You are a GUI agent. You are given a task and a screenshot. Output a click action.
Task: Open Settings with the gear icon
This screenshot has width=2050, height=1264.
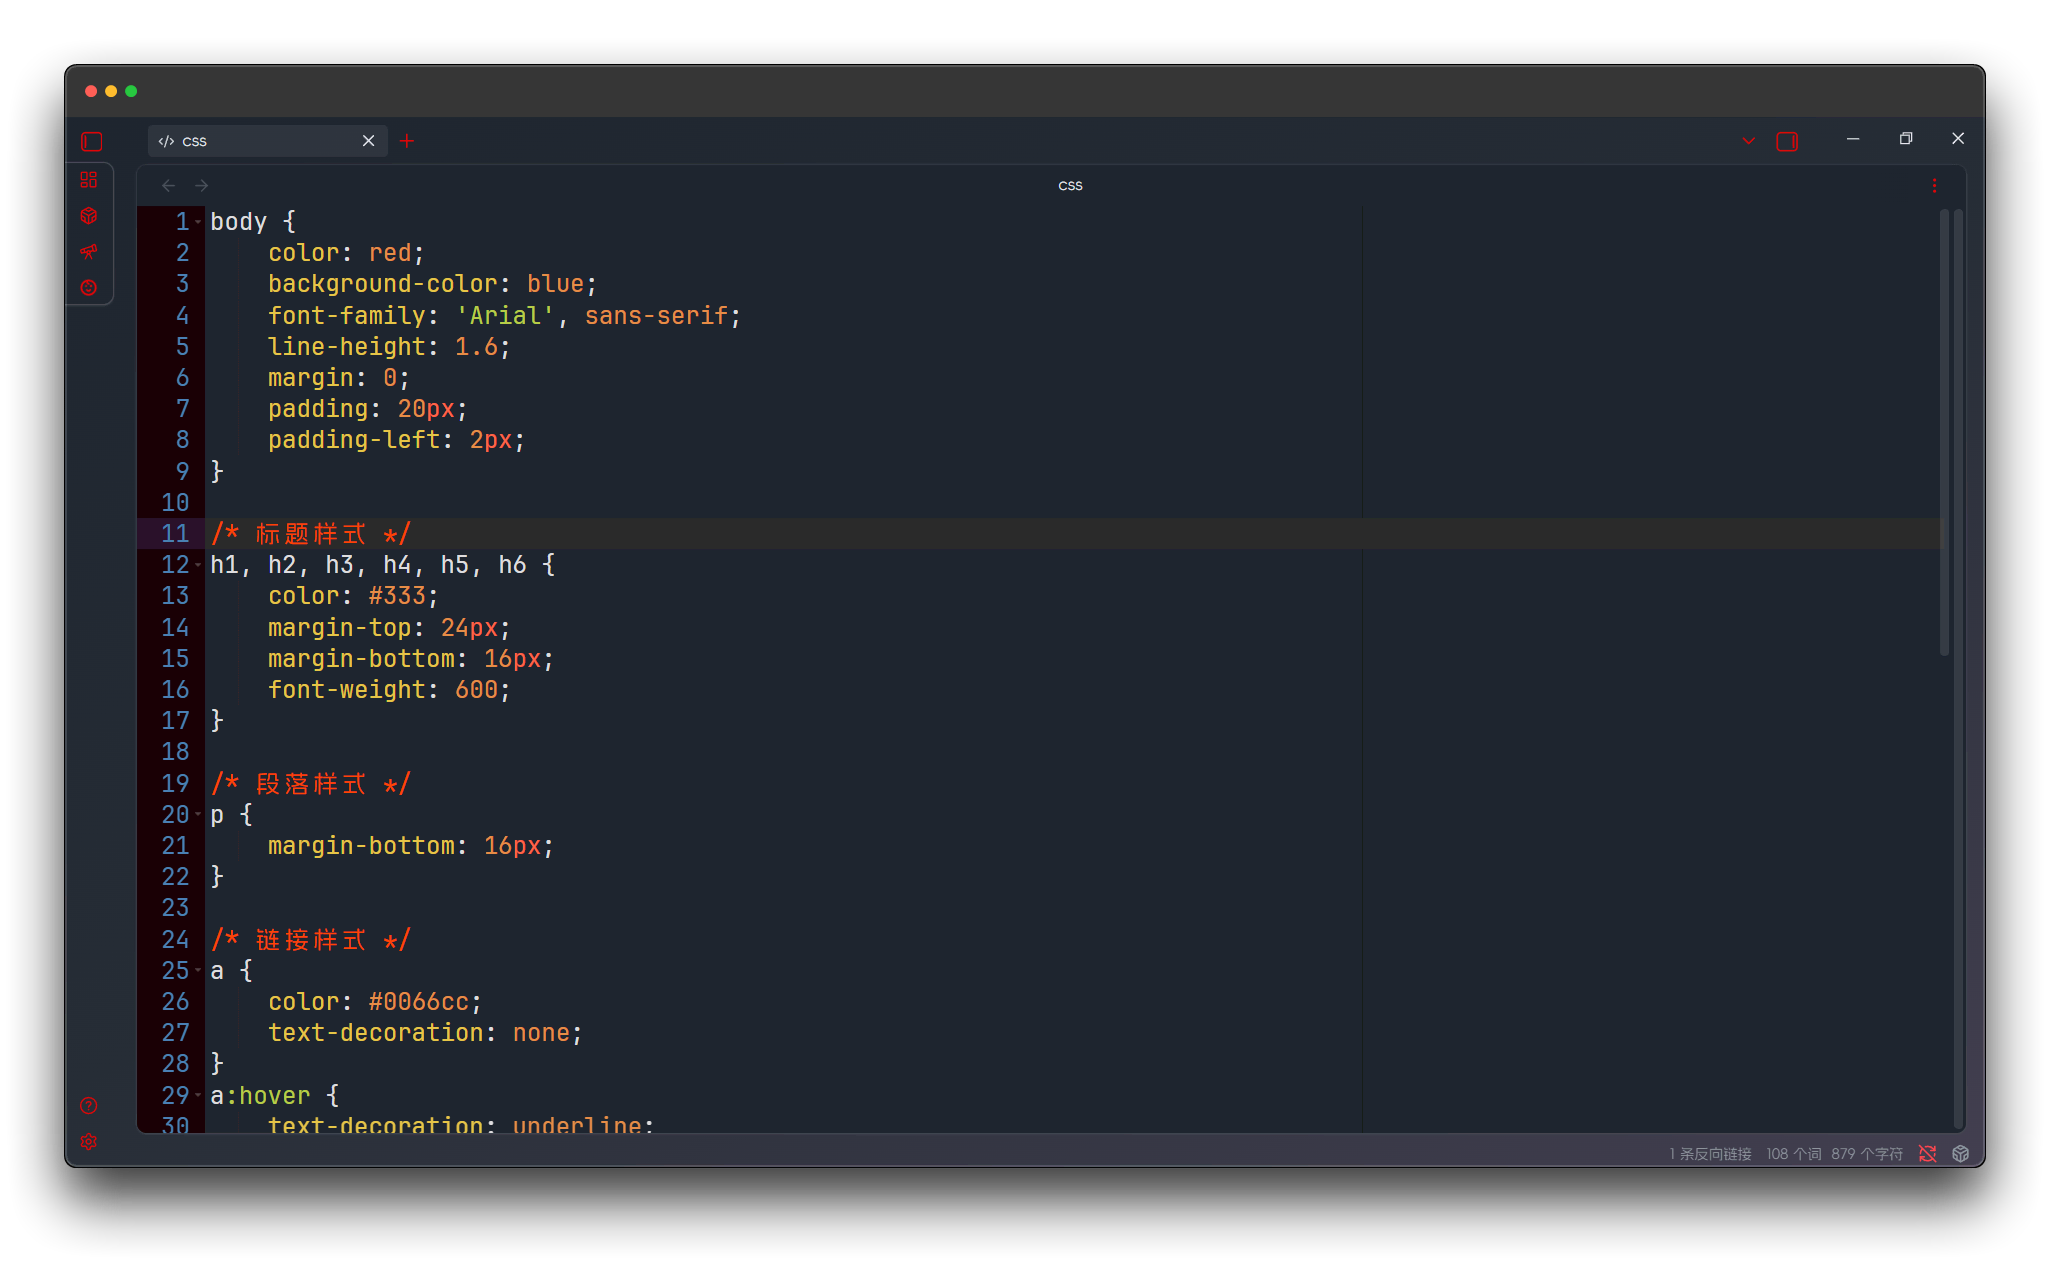click(88, 1141)
